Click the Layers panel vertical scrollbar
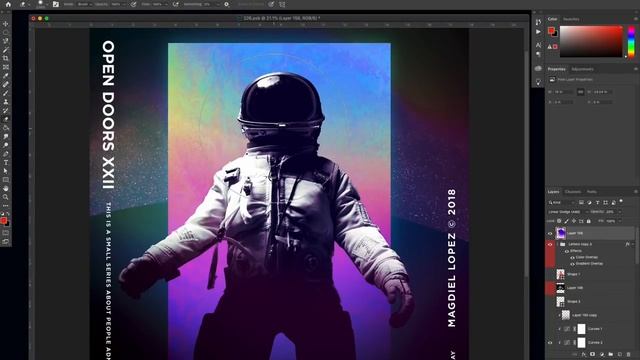 [x=637, y=246]
